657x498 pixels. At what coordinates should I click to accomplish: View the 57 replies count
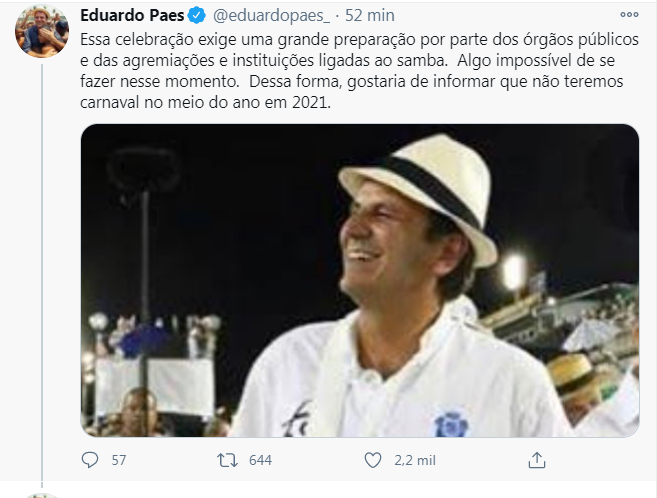(x=119, y=460)
